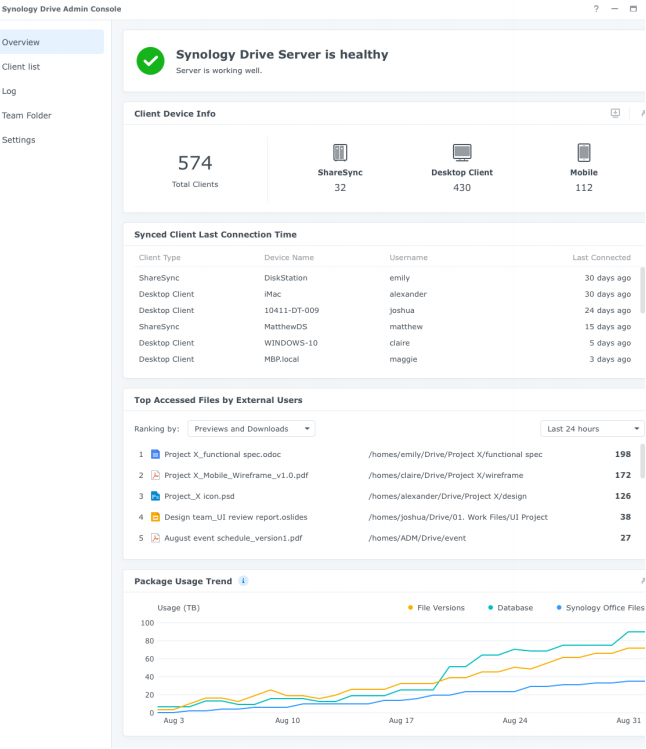Open the Settings section in sidebar
Image resolution: width=646 pixels, height=749 pixels.
19,140
